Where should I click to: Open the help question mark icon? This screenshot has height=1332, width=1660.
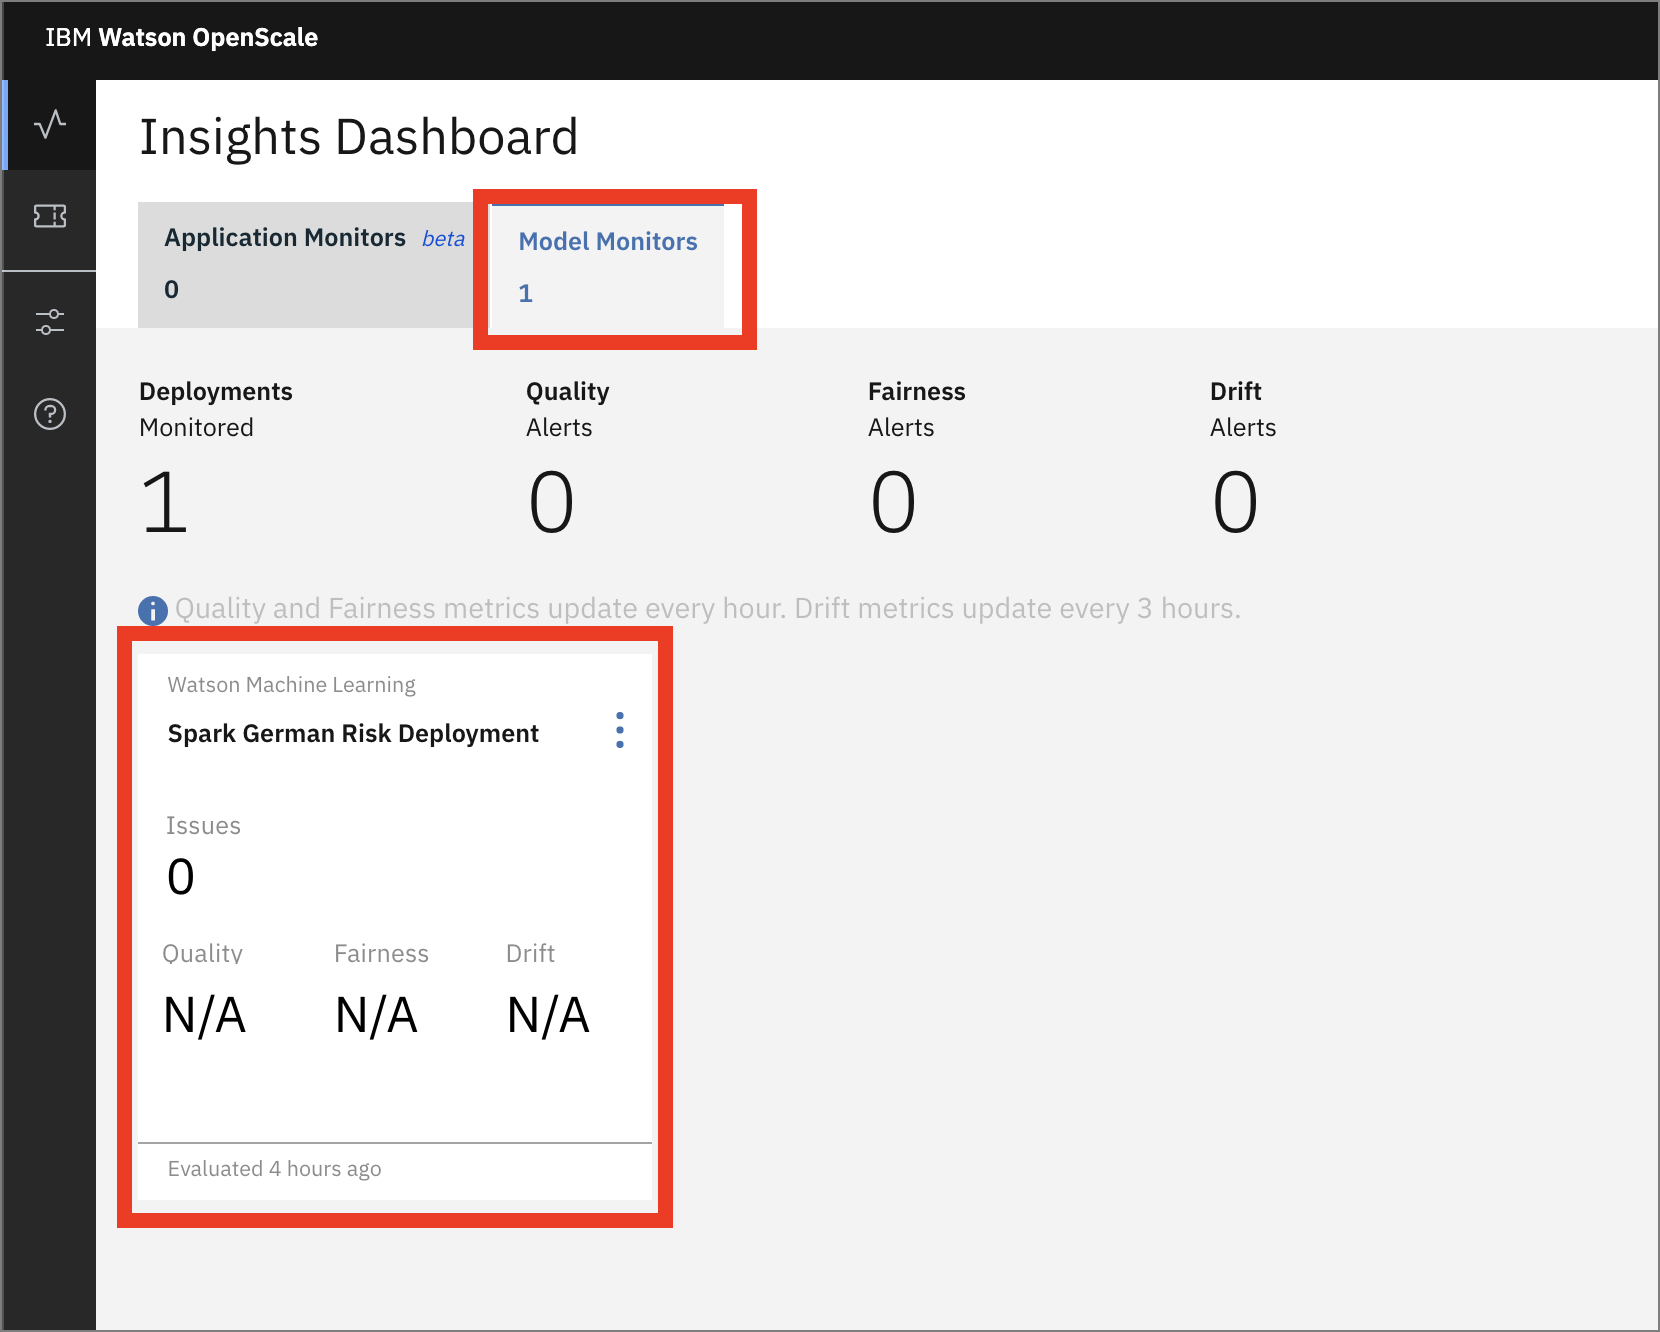(x=50, y=414)
